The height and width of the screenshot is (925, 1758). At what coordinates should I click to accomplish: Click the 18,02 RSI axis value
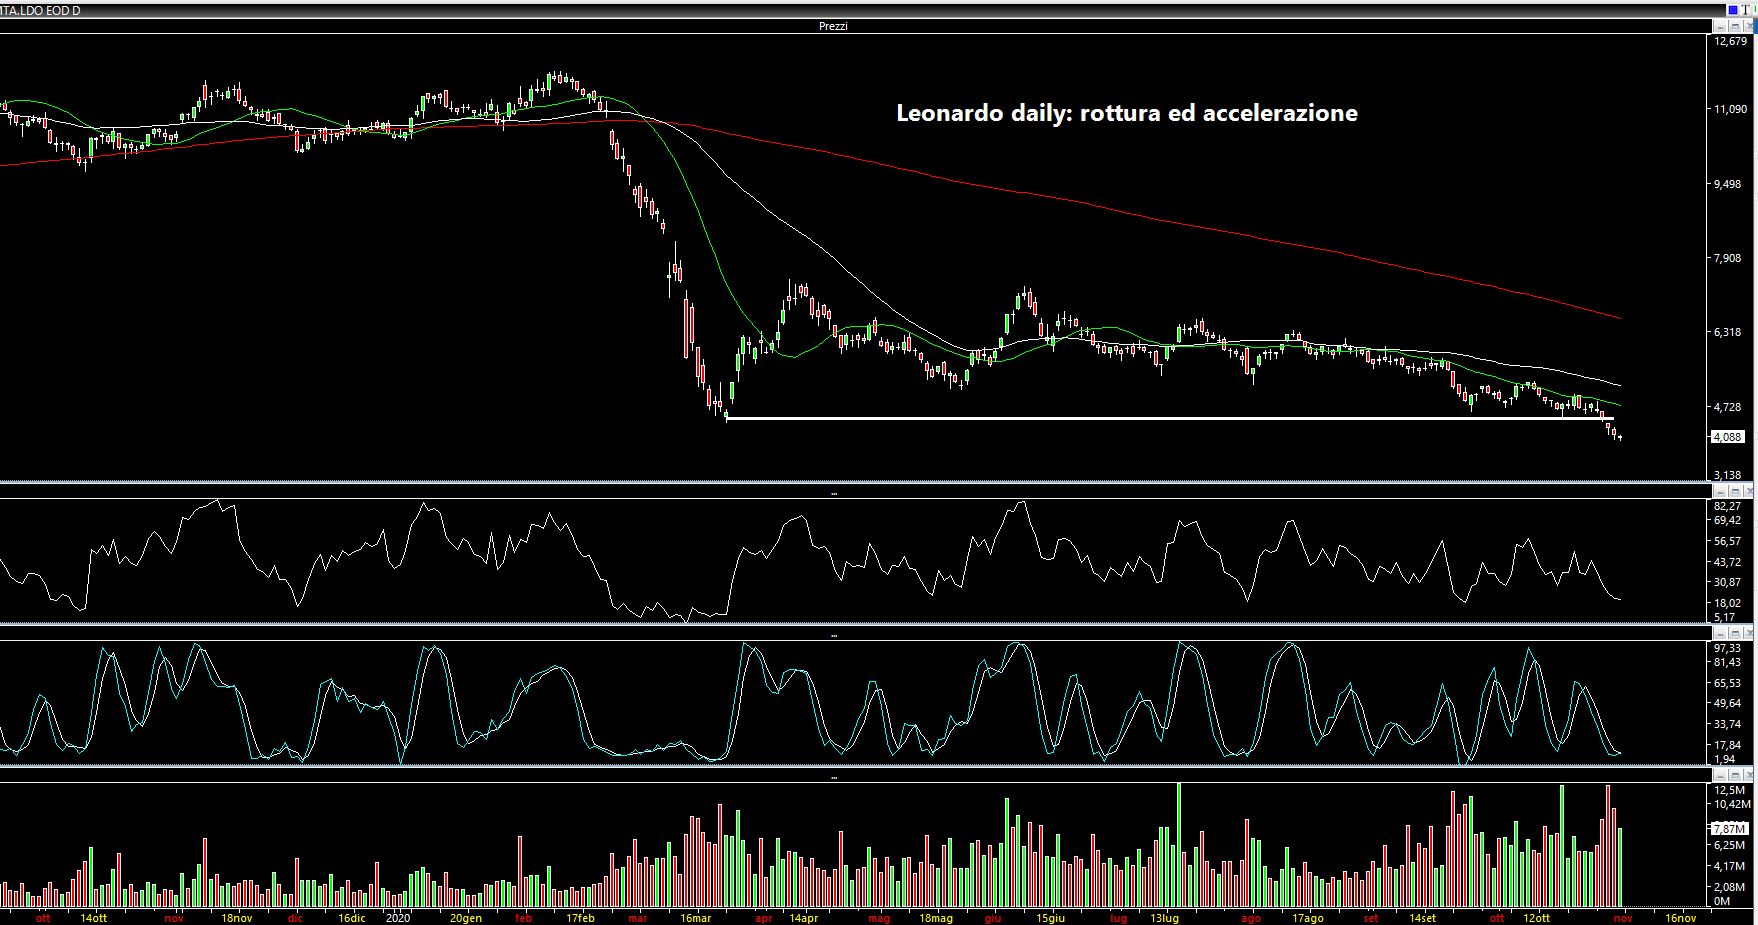(x=1728, y=603)
